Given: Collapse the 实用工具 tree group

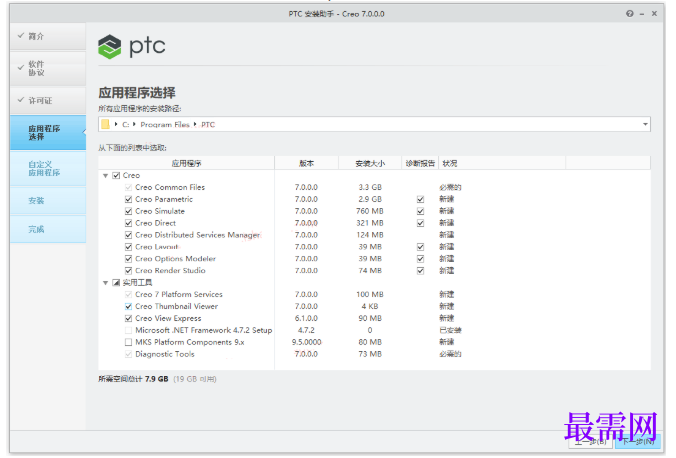Looking at the screenshot, I should 106,283.
